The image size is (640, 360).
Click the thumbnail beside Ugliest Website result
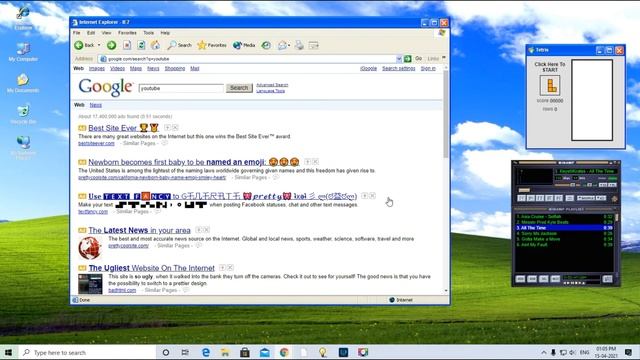[90, 284]
